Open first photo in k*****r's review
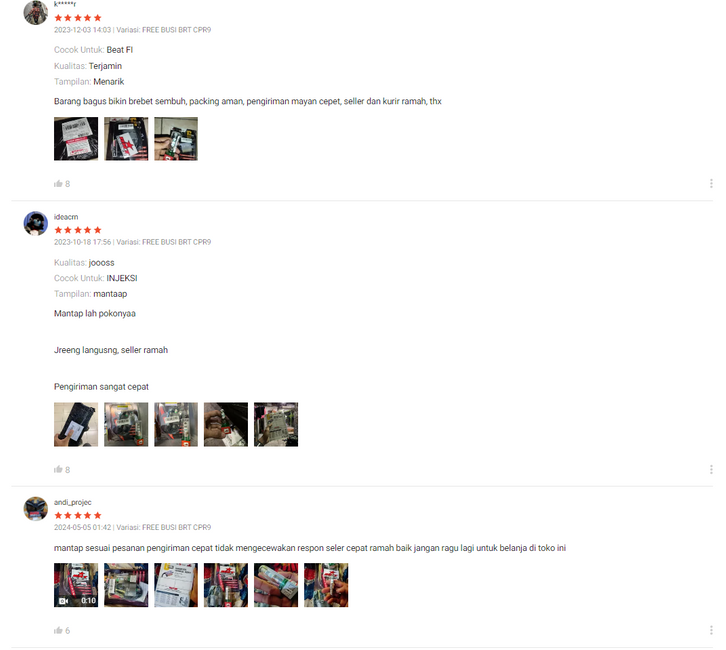This screenshot has height=650, width=726. pos(76,139)
